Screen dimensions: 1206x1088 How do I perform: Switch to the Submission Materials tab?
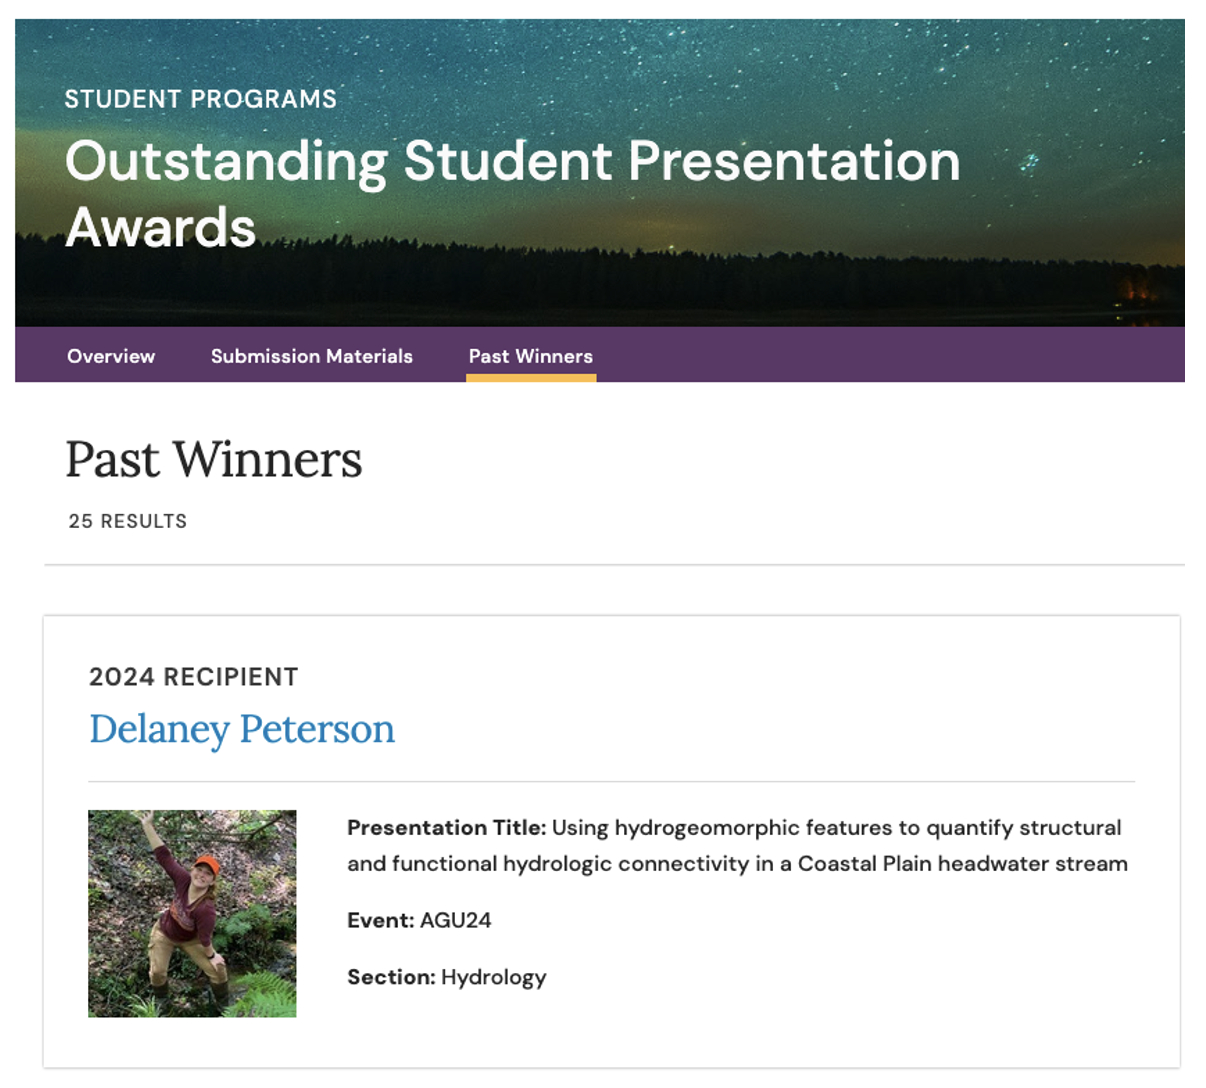pos(311,356)
